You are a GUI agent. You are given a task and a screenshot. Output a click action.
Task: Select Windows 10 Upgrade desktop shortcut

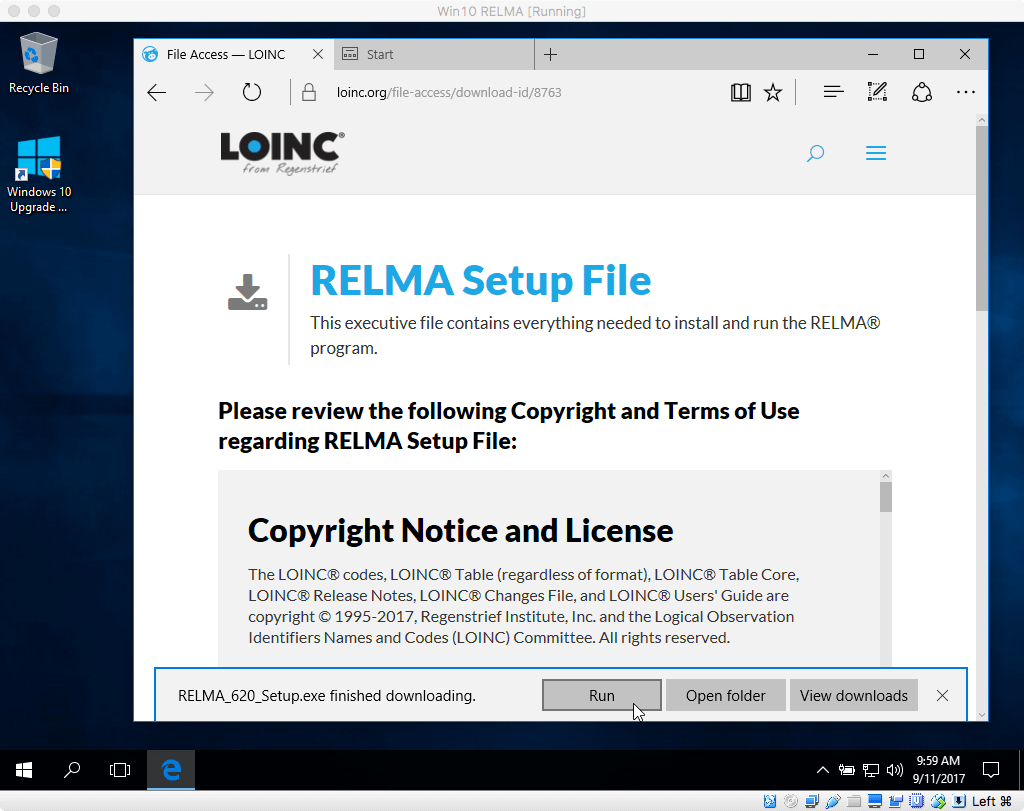39,174
